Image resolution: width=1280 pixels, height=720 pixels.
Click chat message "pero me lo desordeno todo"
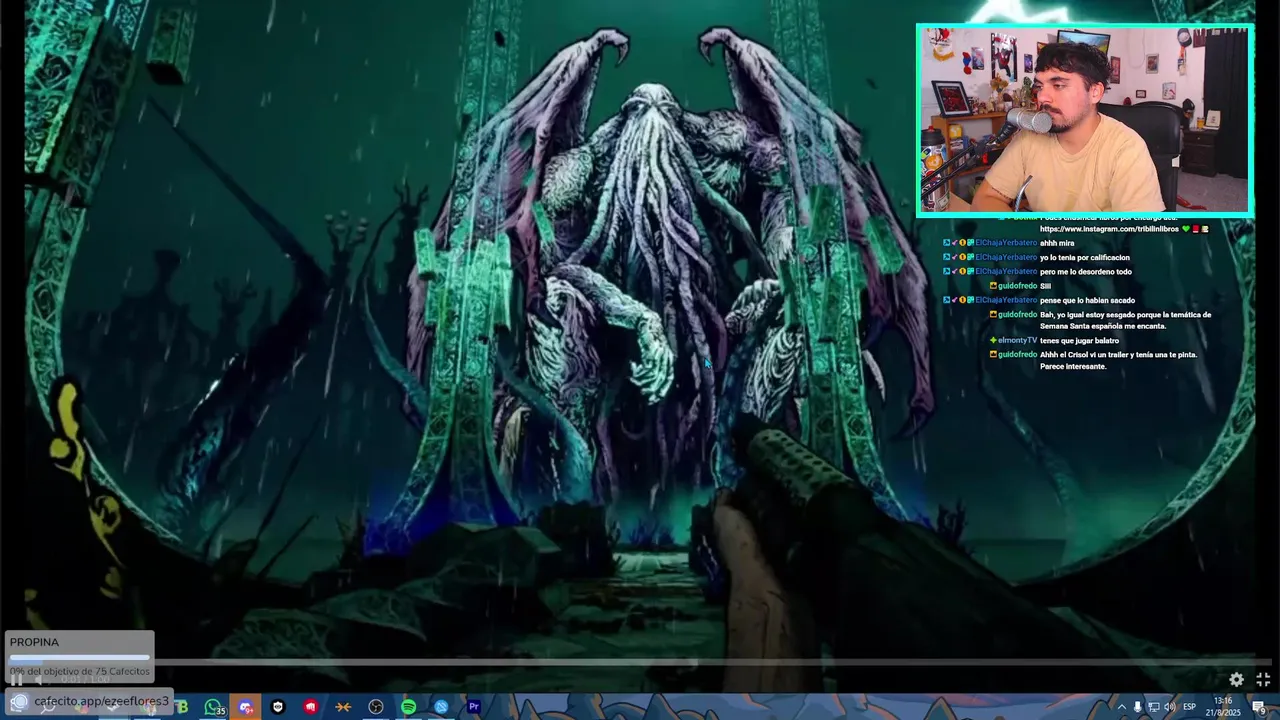pyautogui.click(x=1086, y=271)
